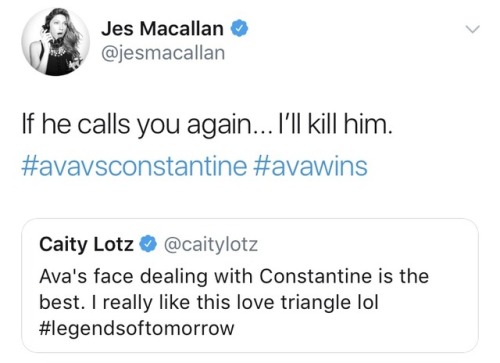Open the @caitylotz handle
Viewport: 500px width, 363px height.
[x=210, y=244]
